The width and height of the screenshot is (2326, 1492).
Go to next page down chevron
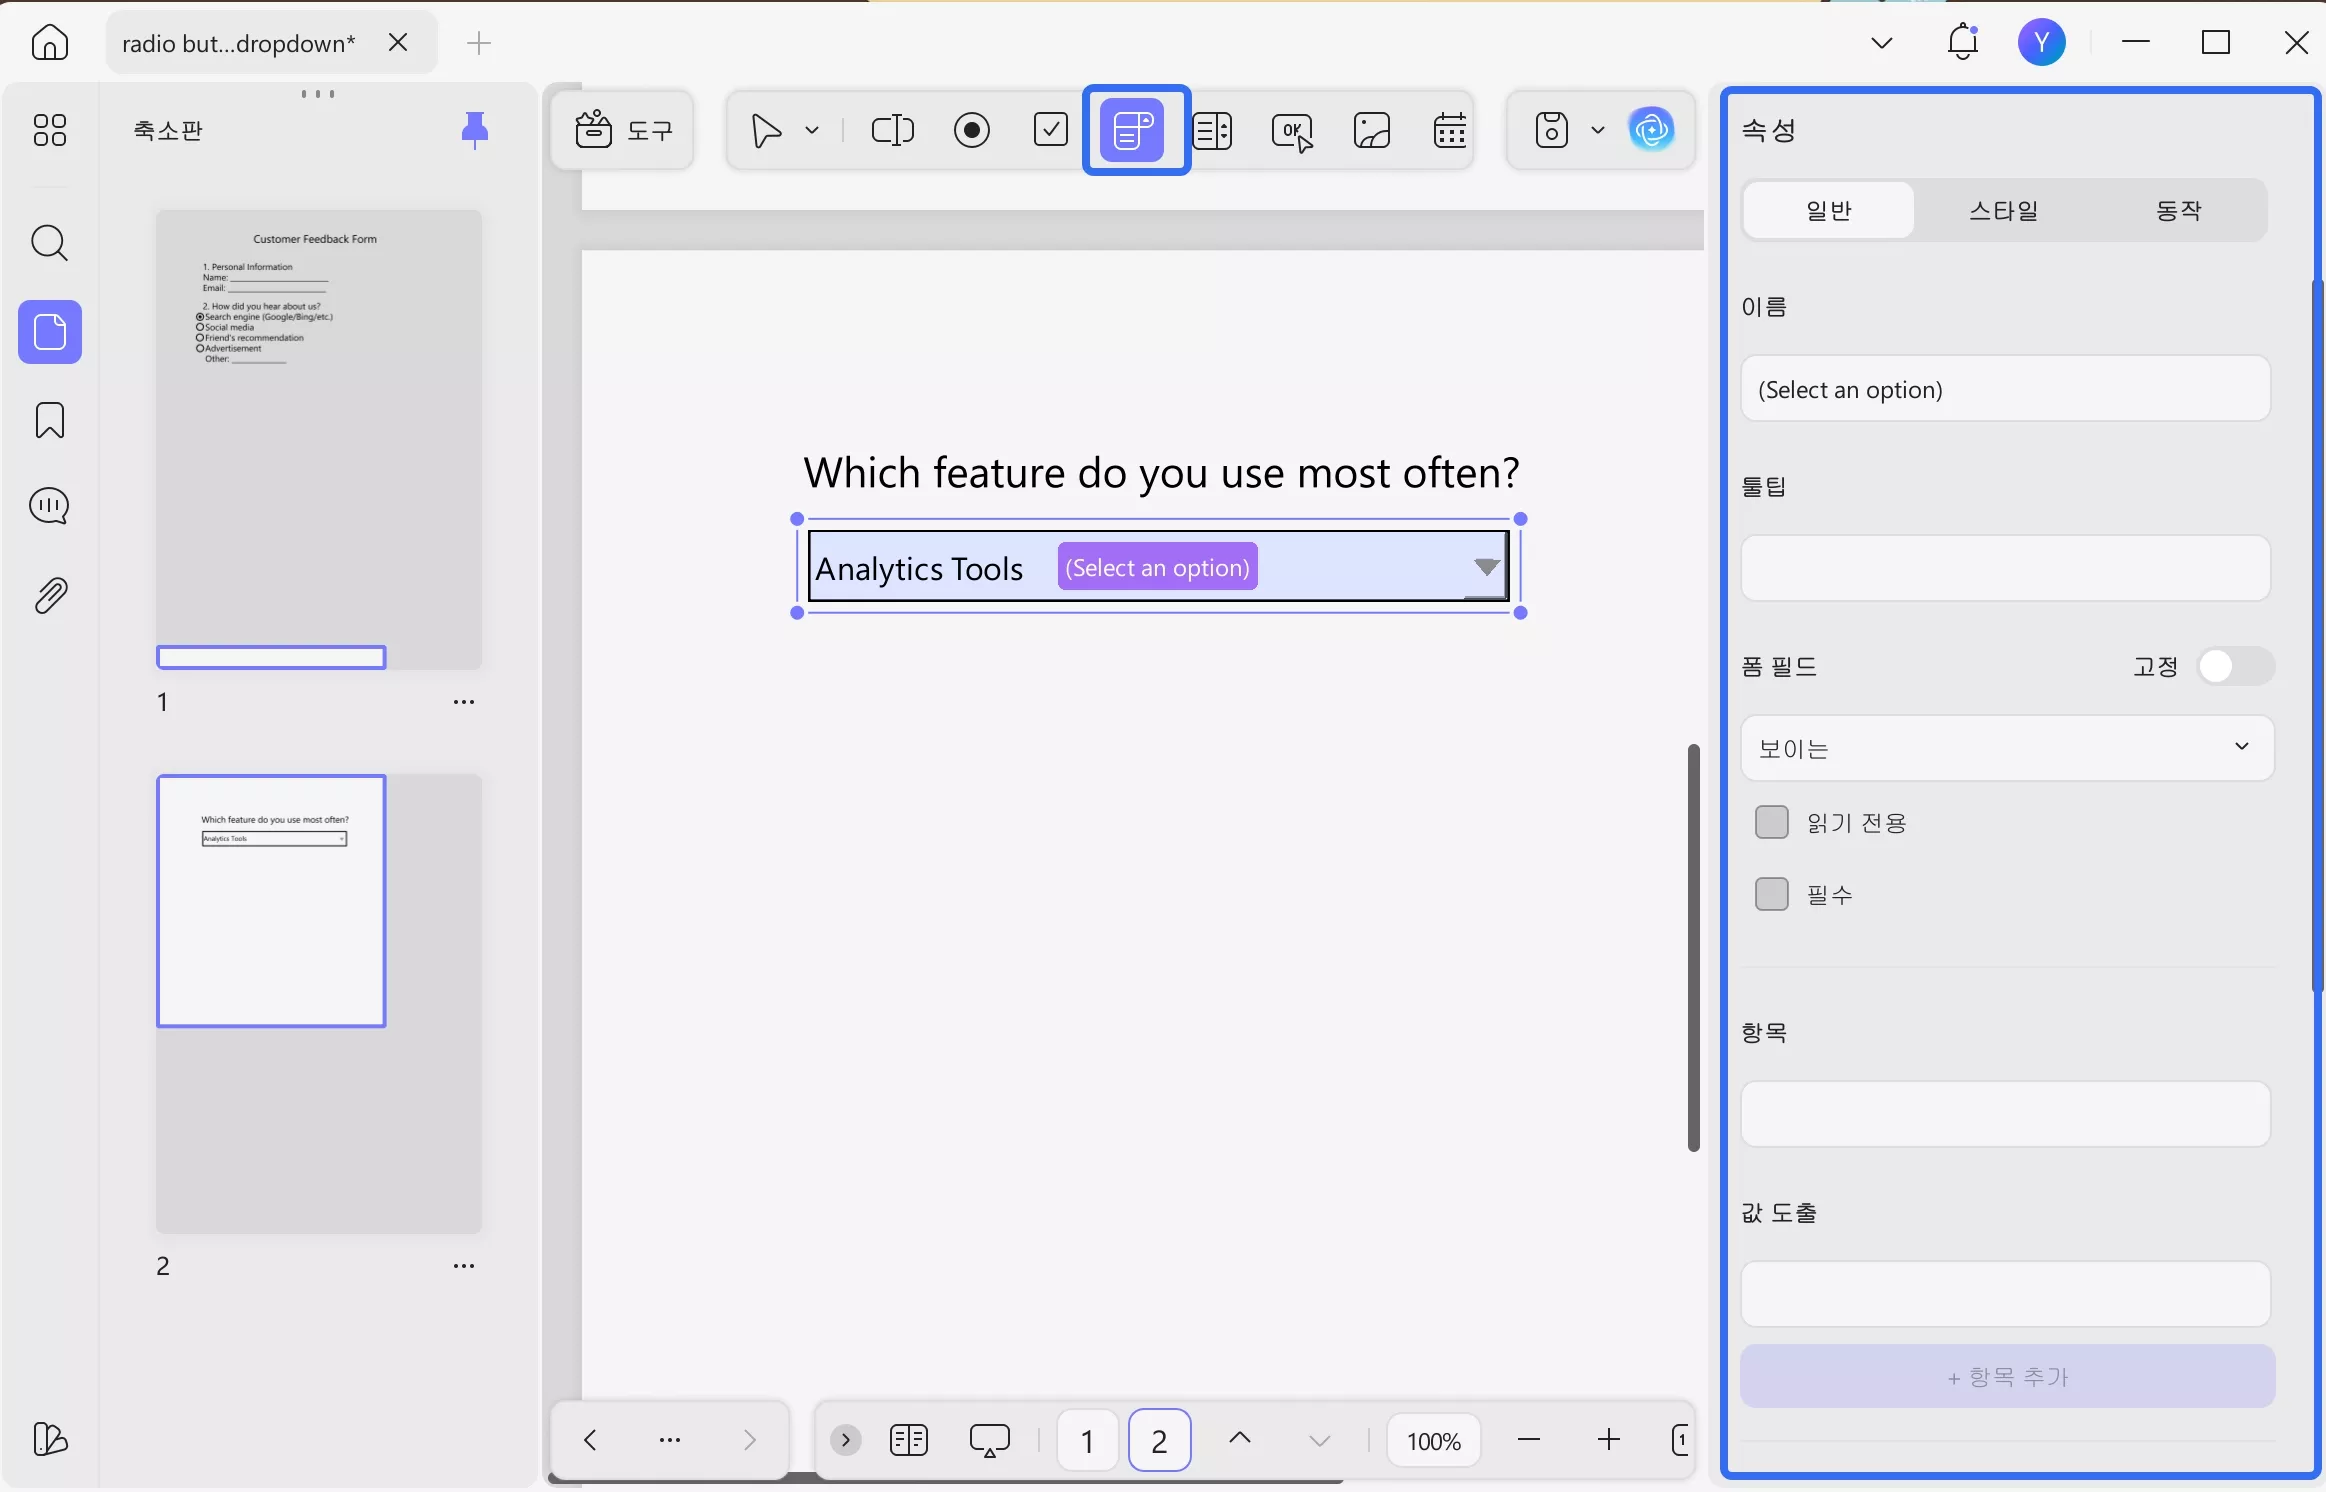tap(1319, 1441)
